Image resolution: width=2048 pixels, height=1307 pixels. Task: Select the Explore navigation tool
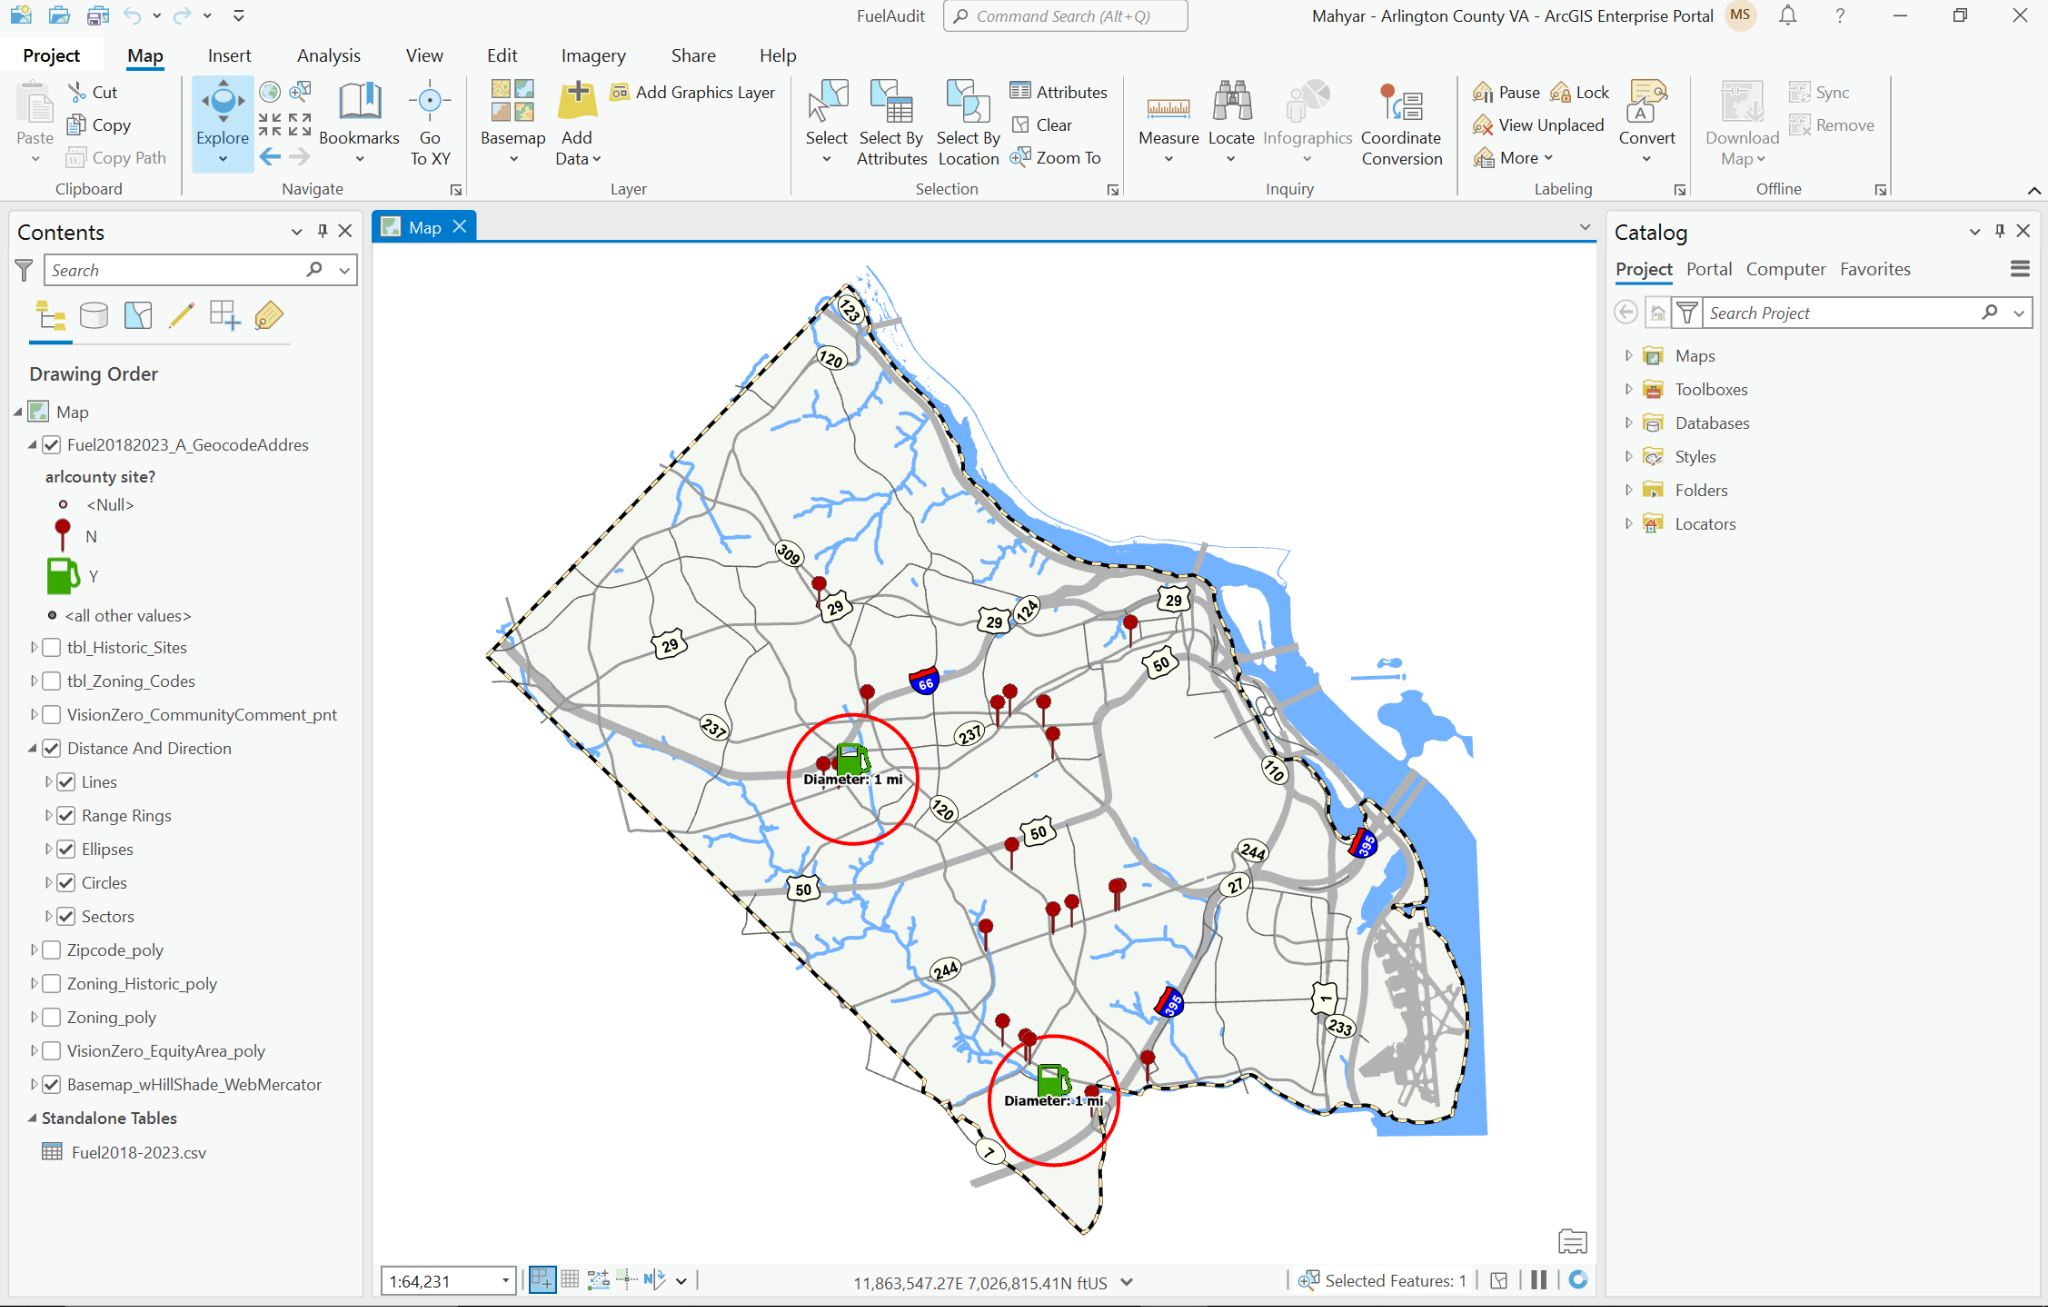pos(221,120)
